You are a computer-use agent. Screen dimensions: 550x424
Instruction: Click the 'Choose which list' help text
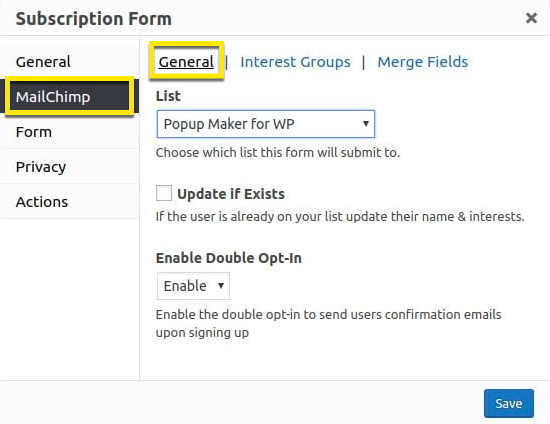[x=278, y=153]
